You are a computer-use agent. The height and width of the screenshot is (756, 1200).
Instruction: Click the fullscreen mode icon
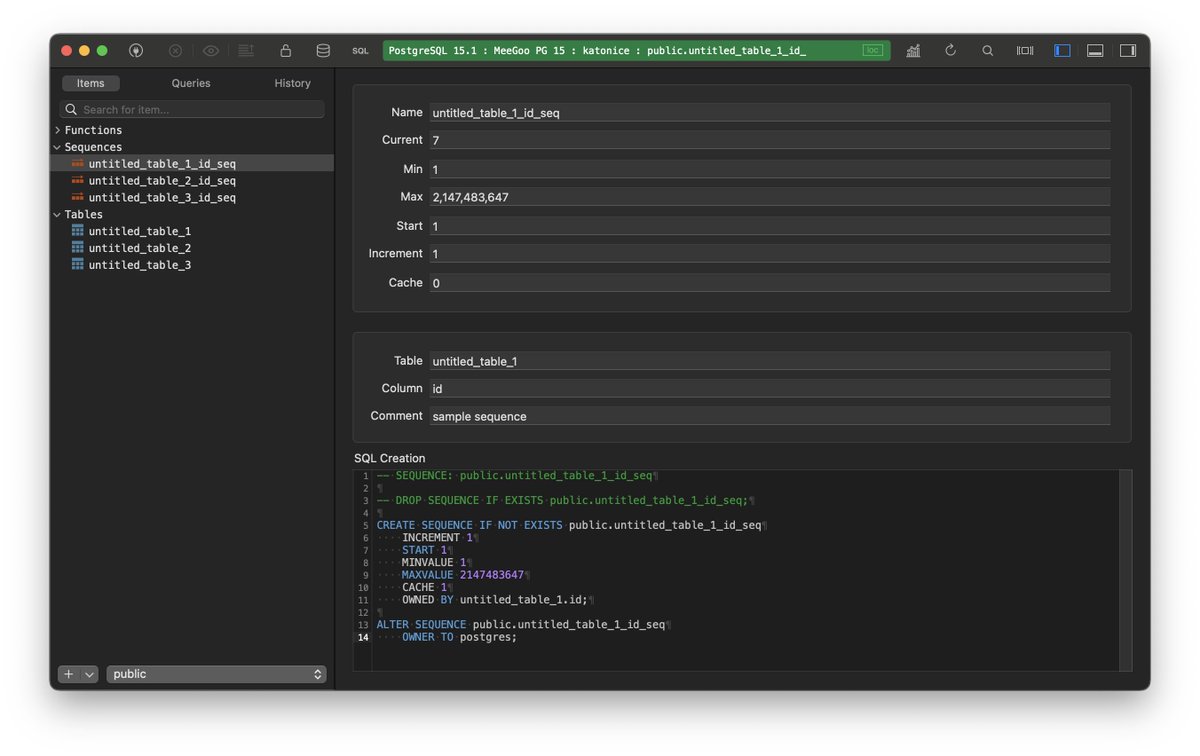point(1025,50)
